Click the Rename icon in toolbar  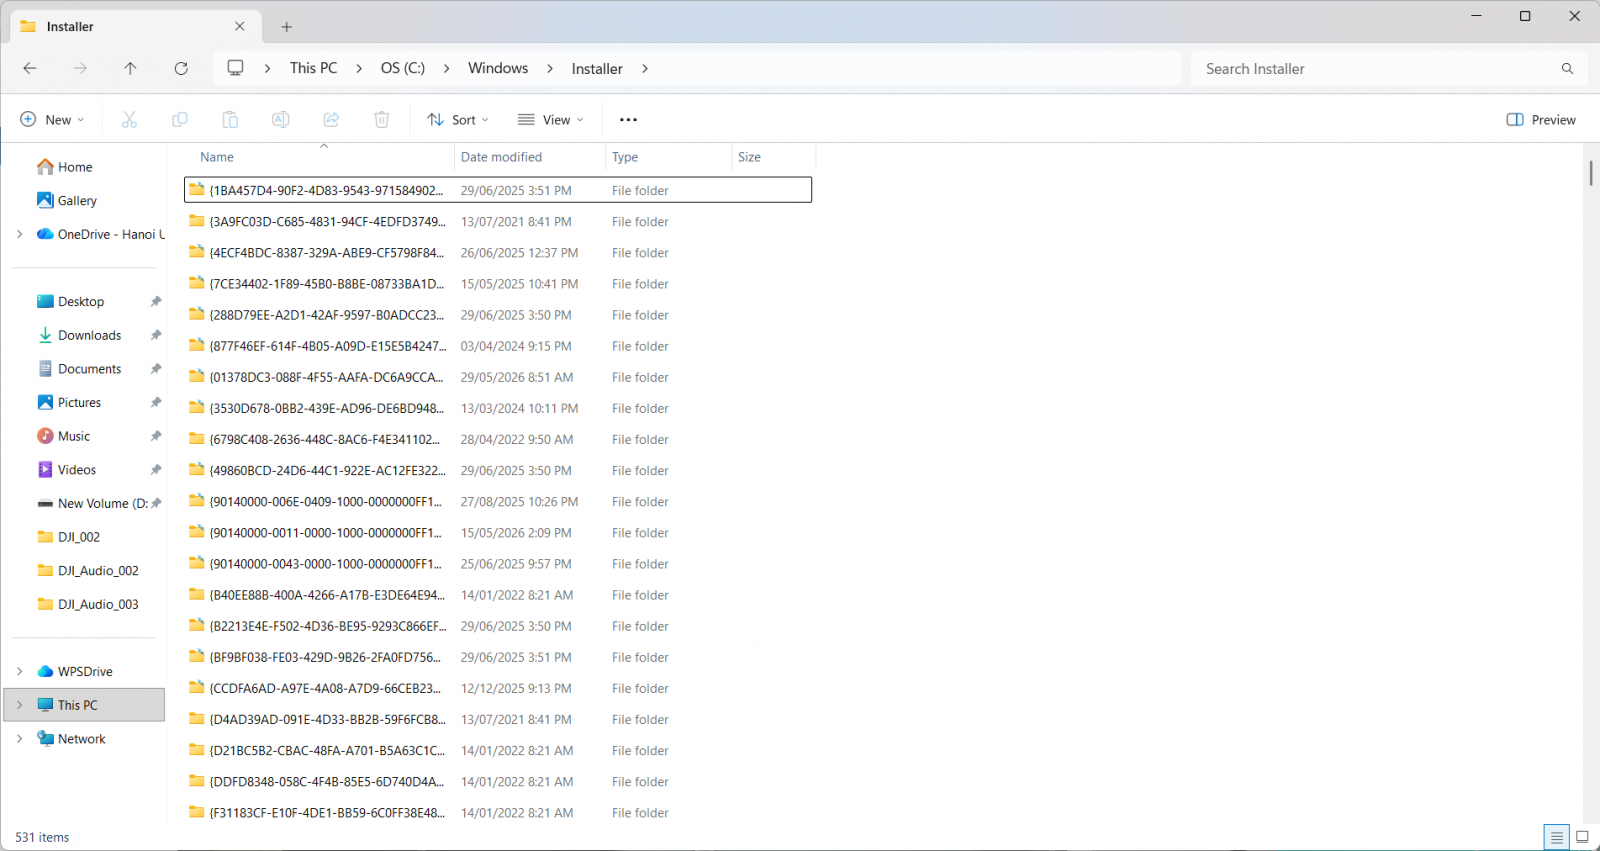click(281, 120)
